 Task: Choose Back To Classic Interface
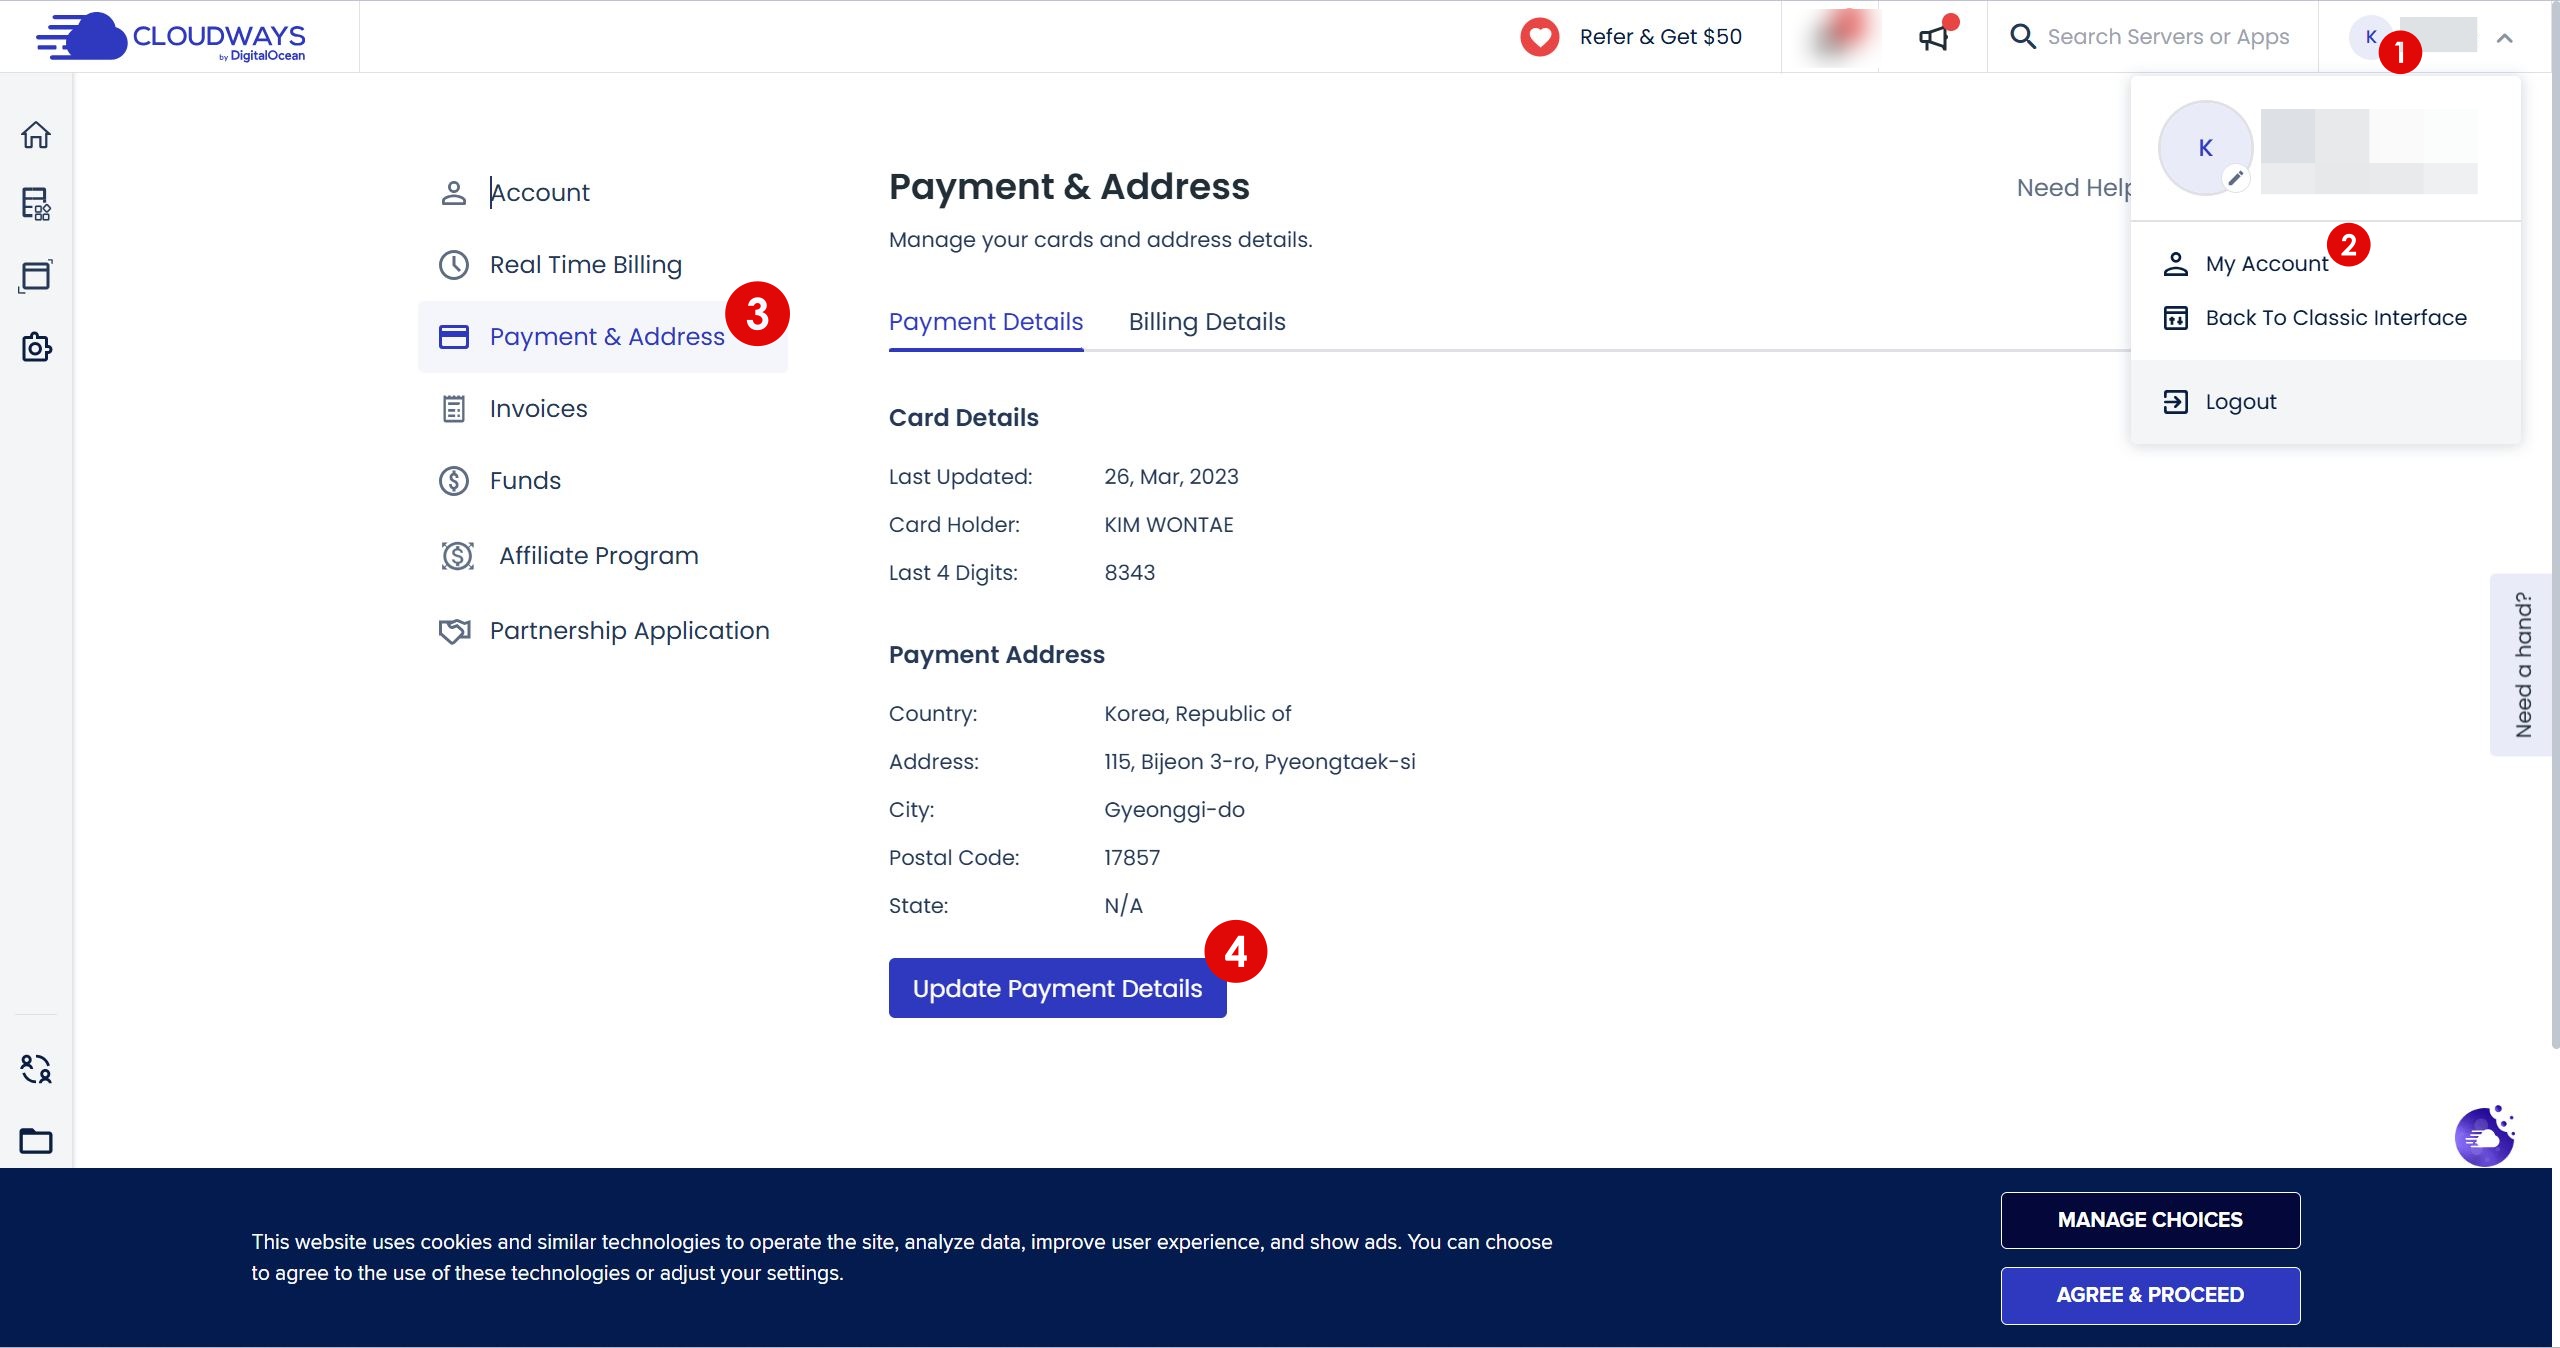(2335, 318)
